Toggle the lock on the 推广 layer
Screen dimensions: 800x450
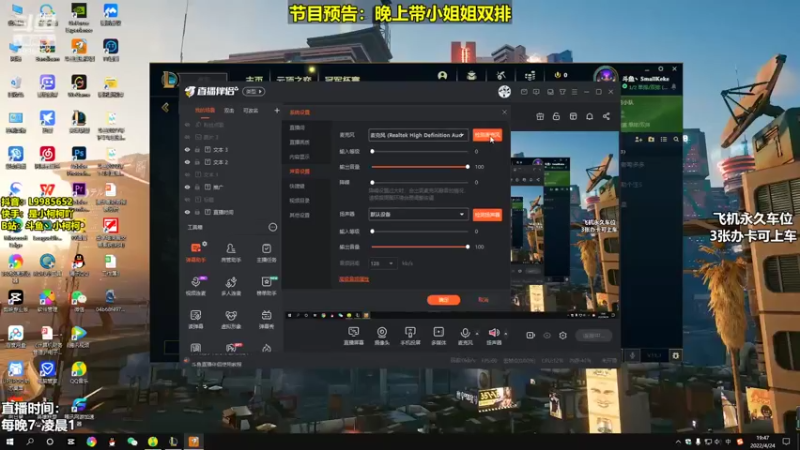click(x=197, y=187)
